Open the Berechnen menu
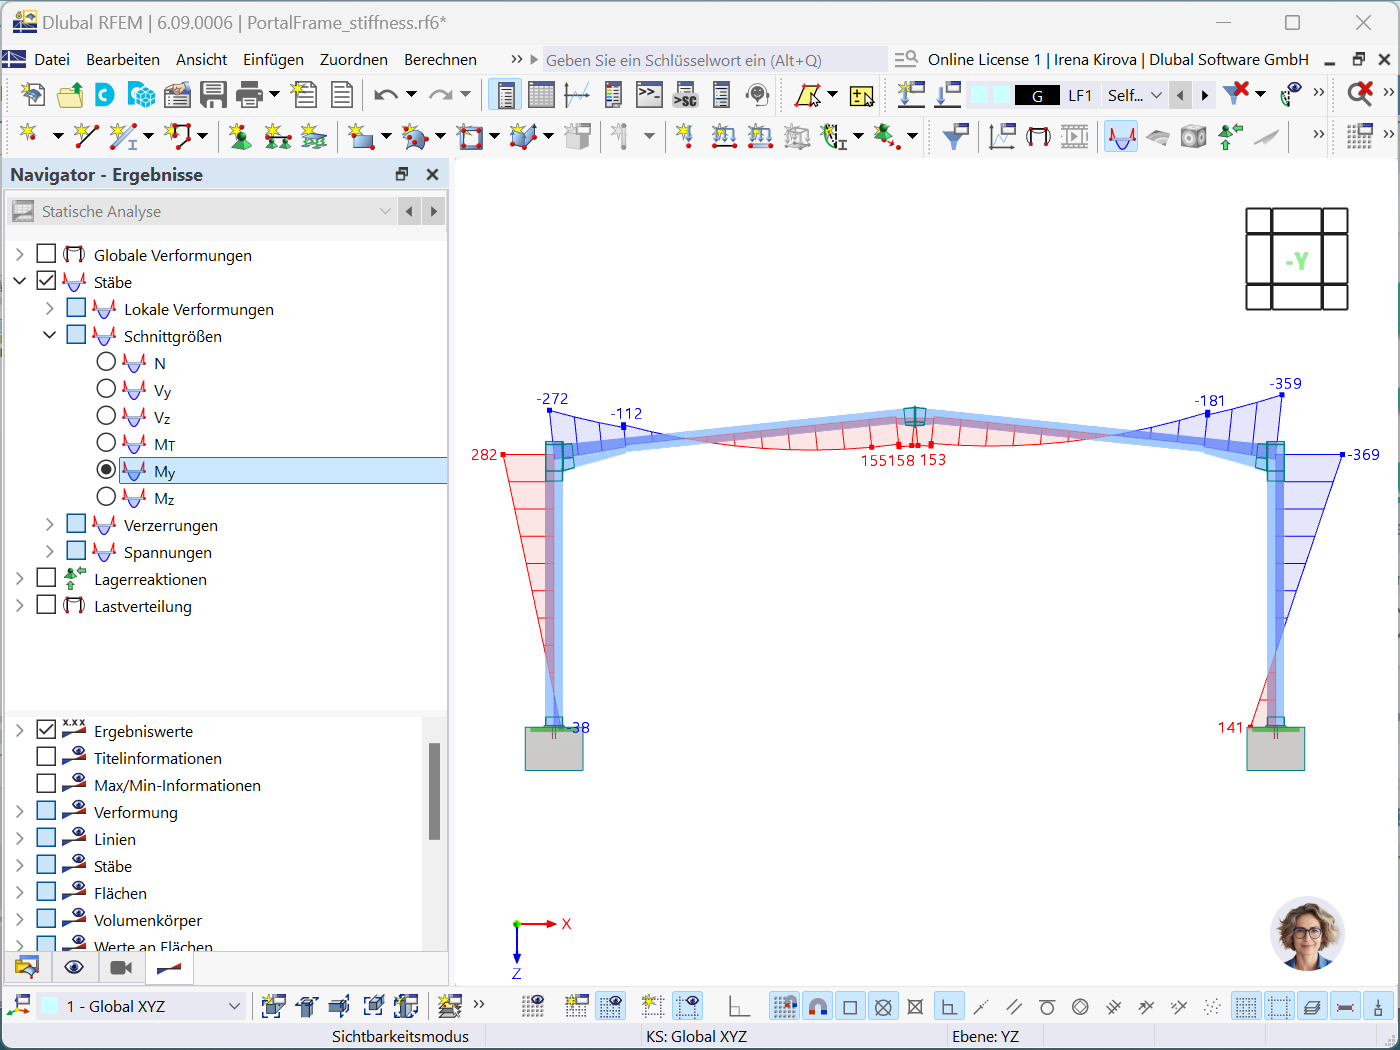Screen dimensions: 1400x1050 click(x=440, y=59)
